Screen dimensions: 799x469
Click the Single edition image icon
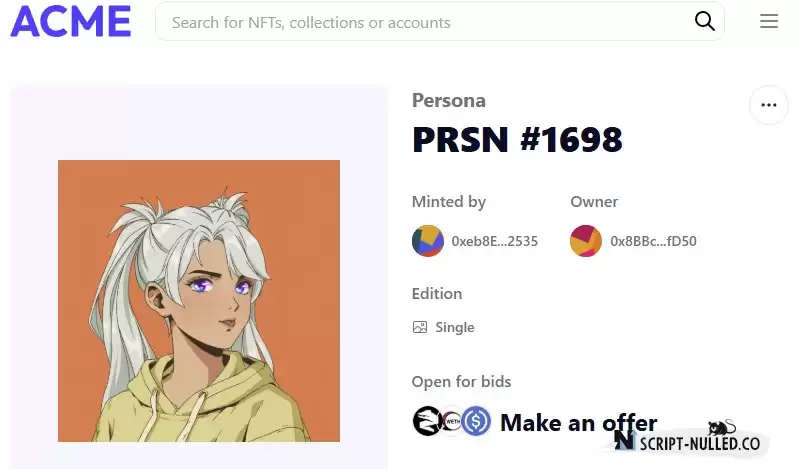[x=420, y=327]
